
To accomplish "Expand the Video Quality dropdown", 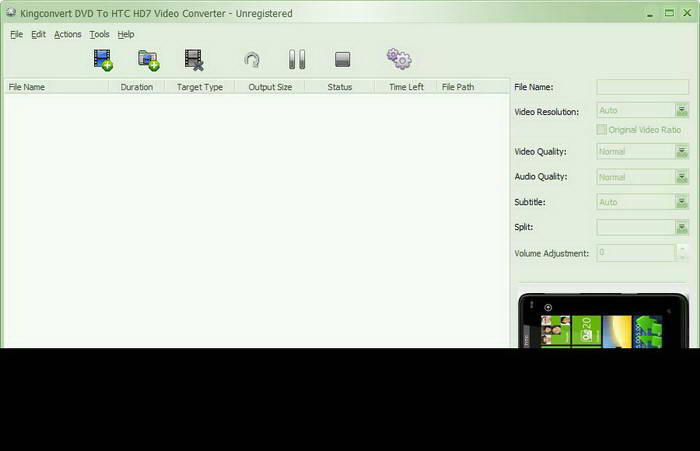I will [681, 152].
